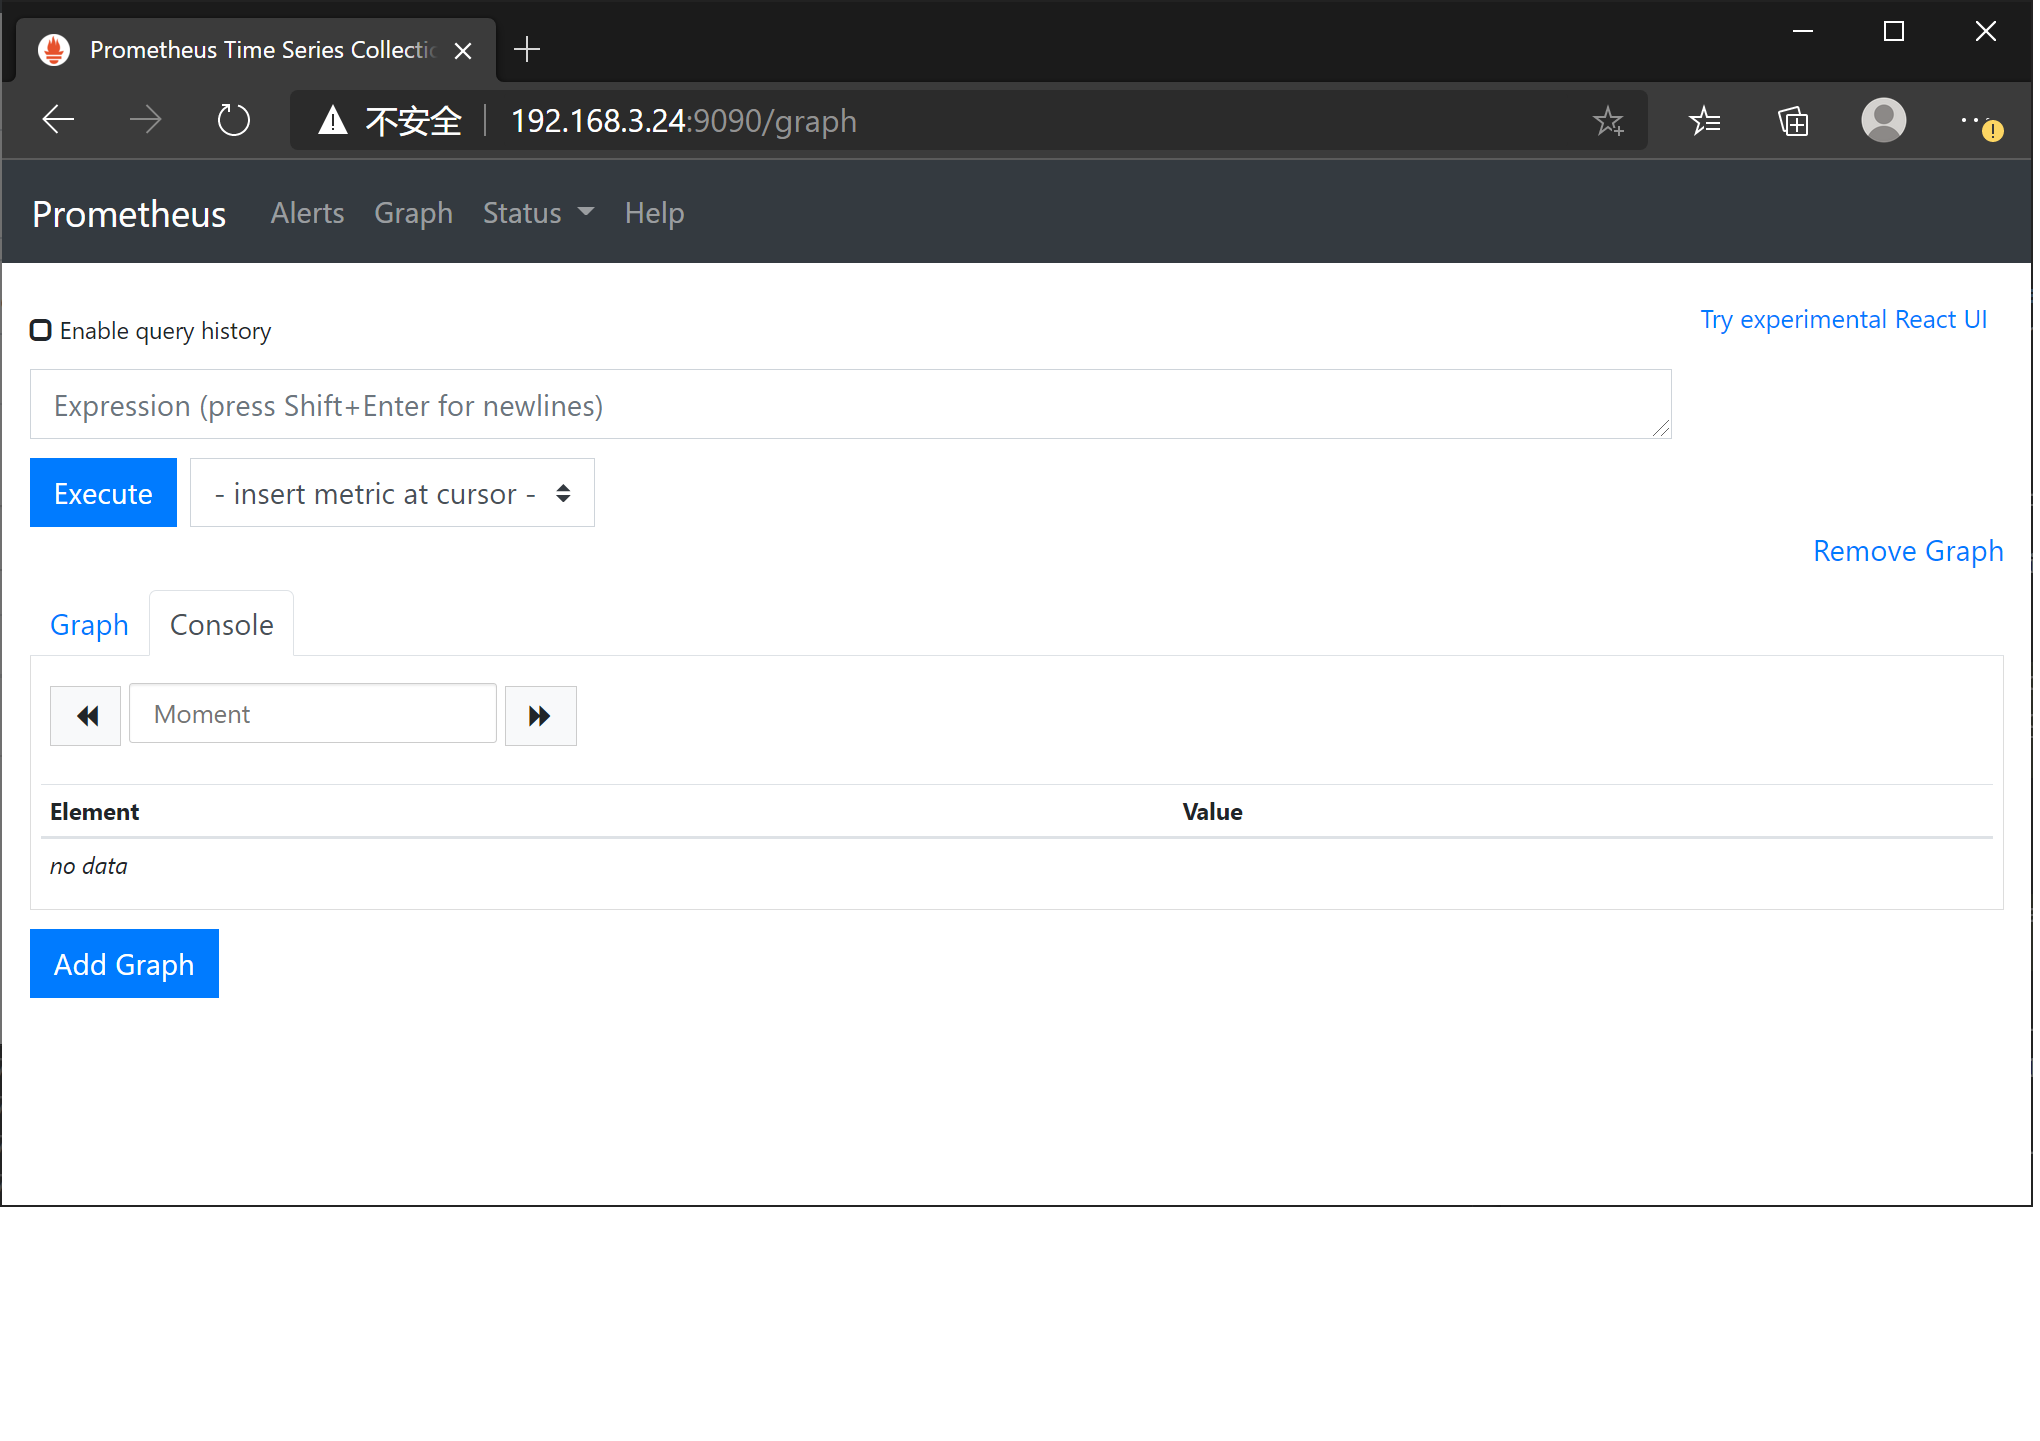The image size is (2040, 1441).
Task: Expand the Status dropdown menu
Action: pyautogui.click(x=538, y=213)
